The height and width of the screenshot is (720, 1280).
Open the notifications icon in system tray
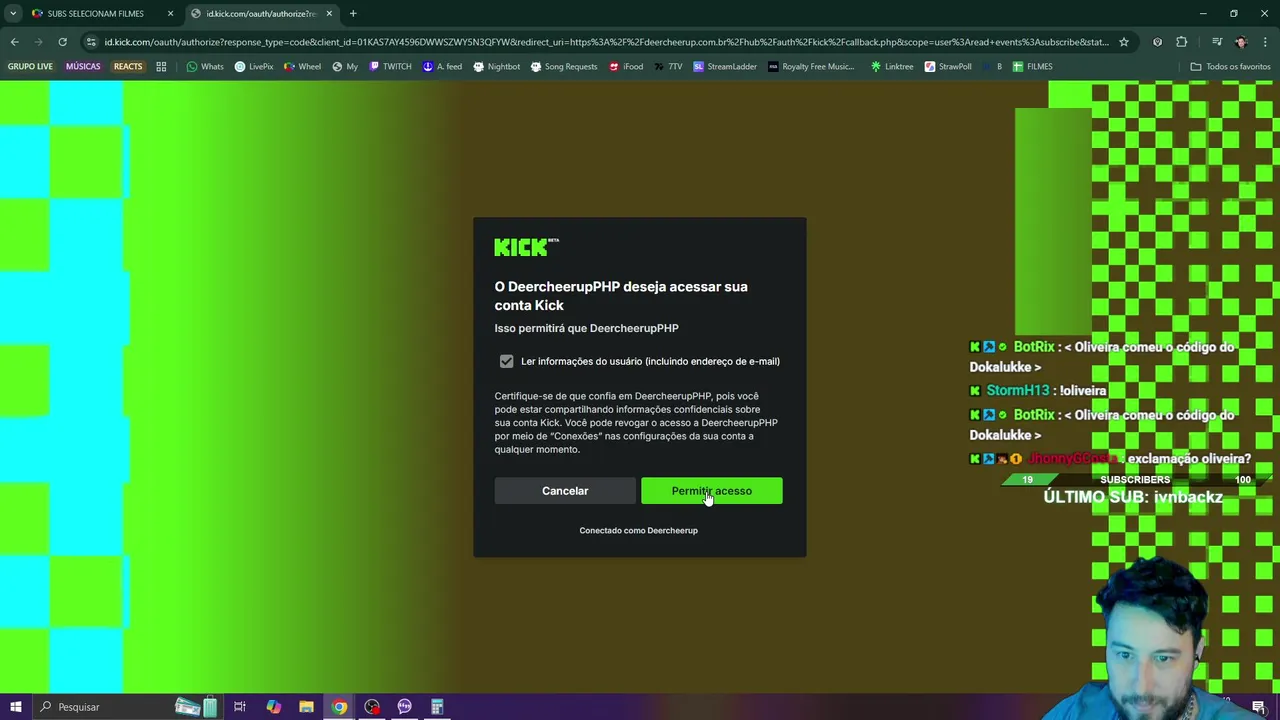pyautogui.click(x=1259, y=707)
